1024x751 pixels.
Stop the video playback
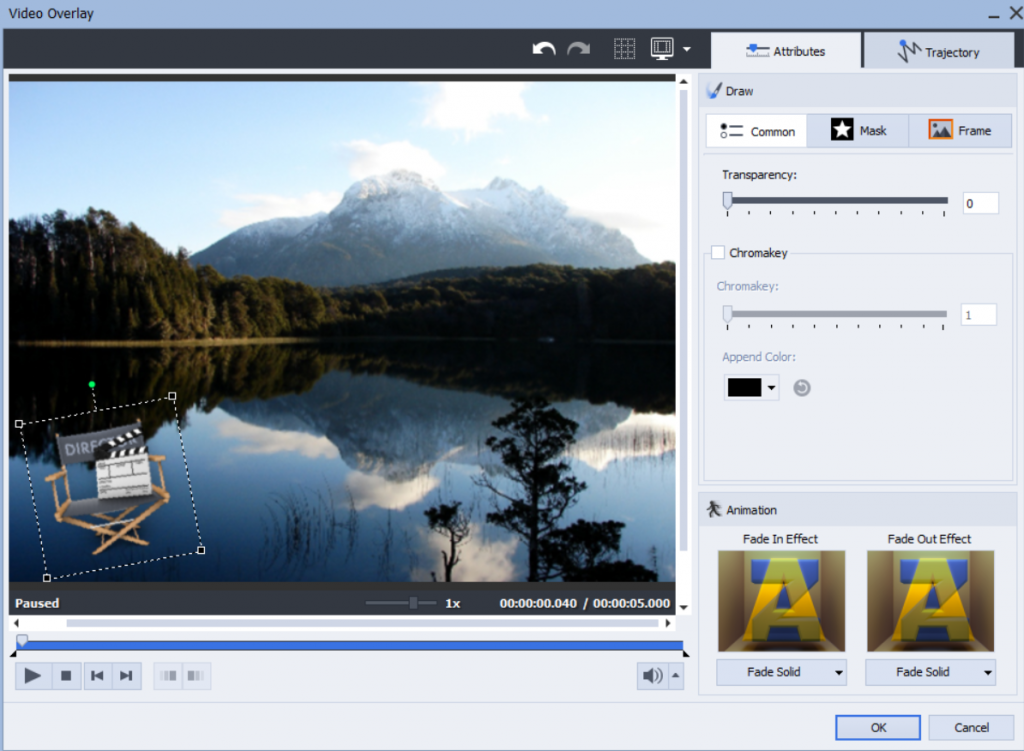tap(66, 676)
